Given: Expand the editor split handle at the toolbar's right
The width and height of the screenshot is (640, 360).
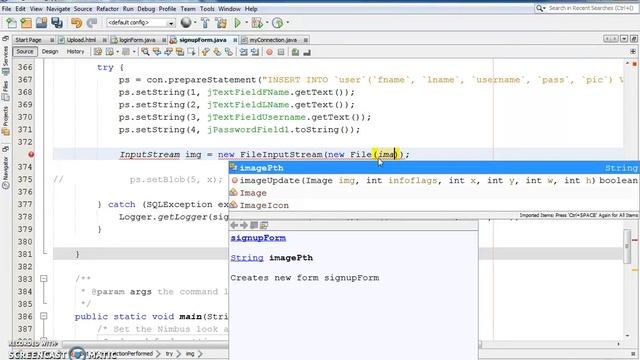Looking at the screenshot, I should [x=633, y=51].
